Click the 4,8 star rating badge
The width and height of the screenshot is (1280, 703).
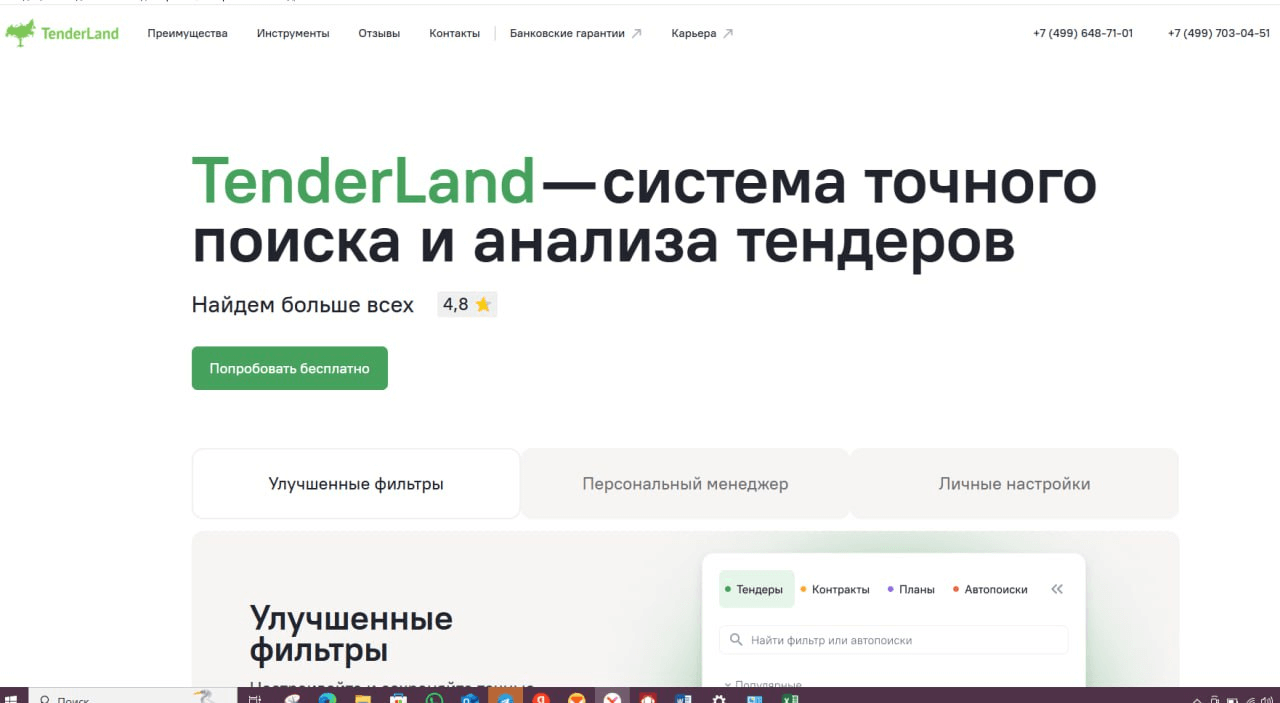tap(467, 305)
